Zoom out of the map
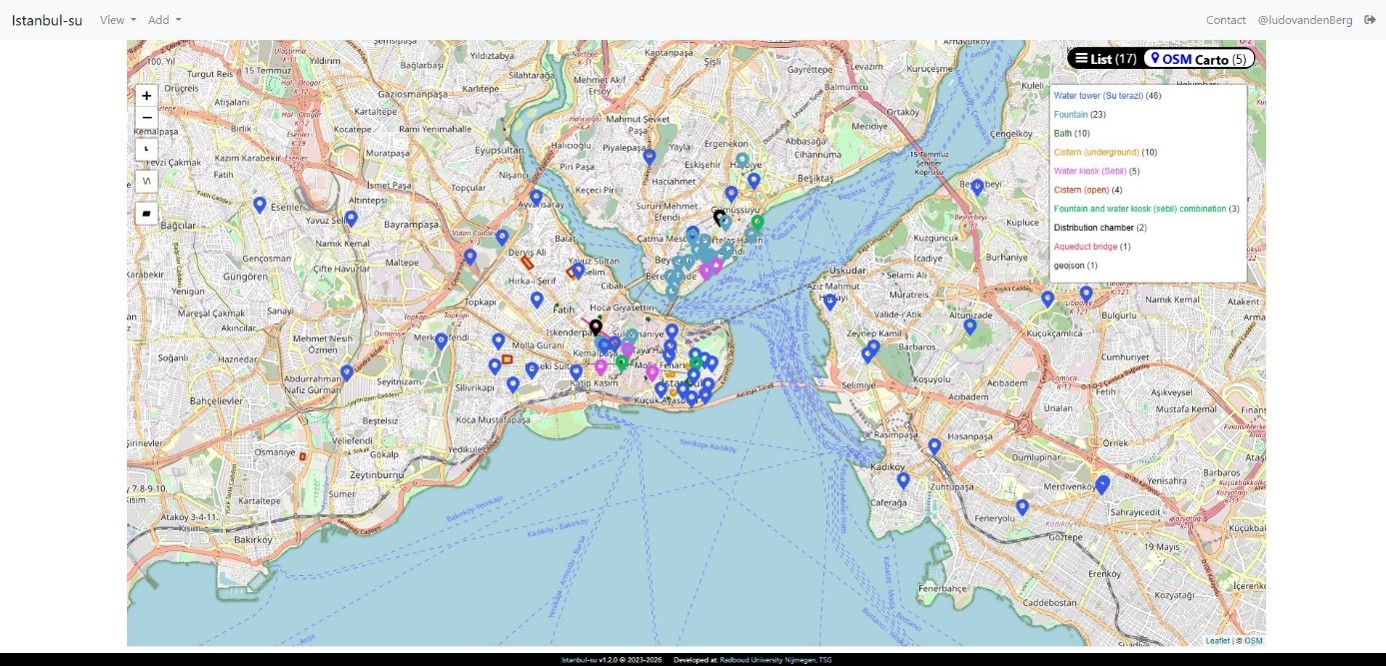Screen dimensions: 1386x666 click(x=147, y=118)
